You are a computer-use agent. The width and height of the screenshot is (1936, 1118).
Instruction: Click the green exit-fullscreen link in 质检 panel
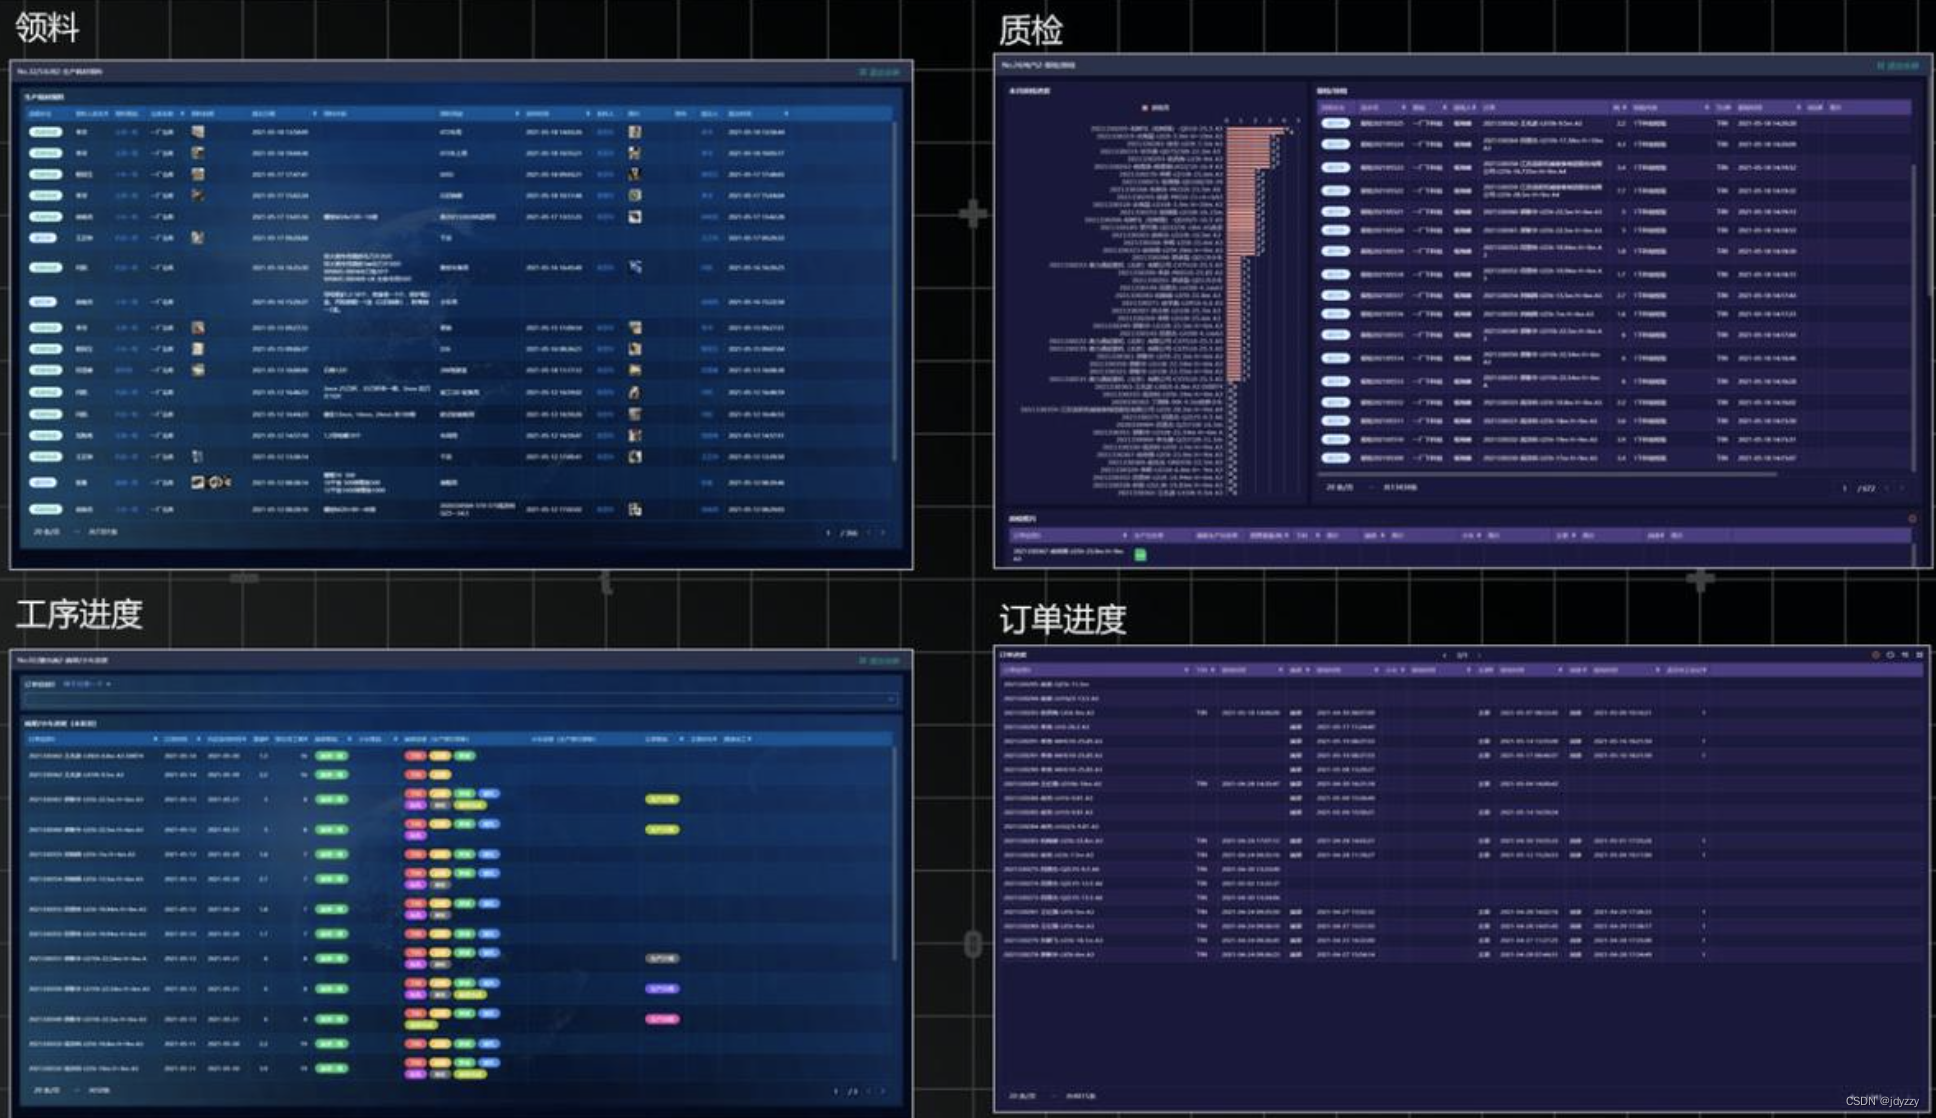click(x=1897, y=66)
